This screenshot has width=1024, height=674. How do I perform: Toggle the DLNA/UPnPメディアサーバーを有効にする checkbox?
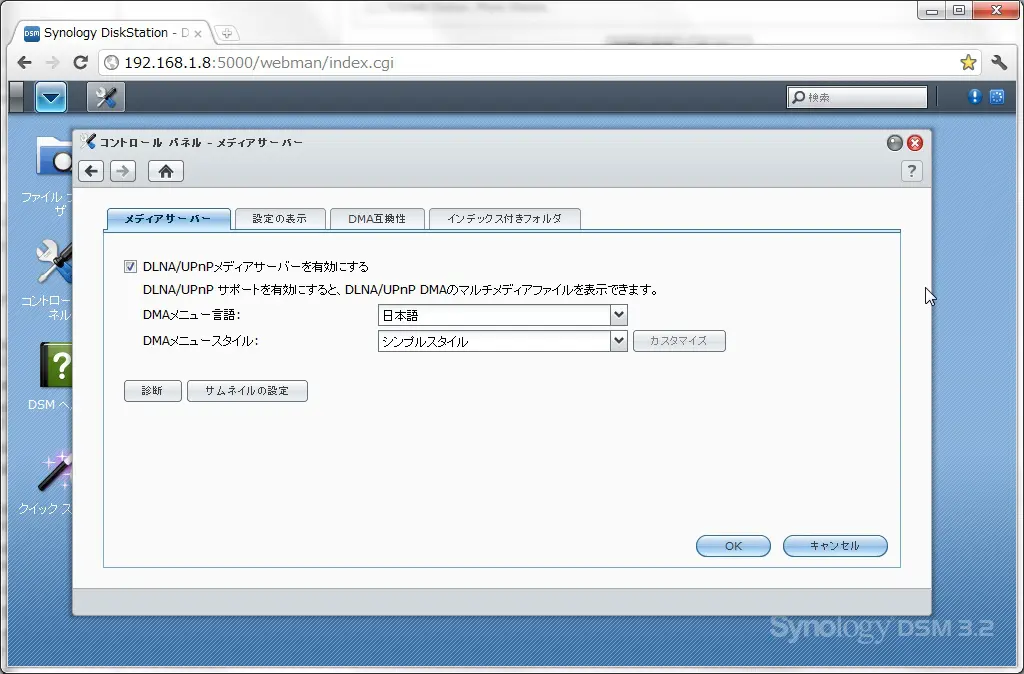(131, 266)
